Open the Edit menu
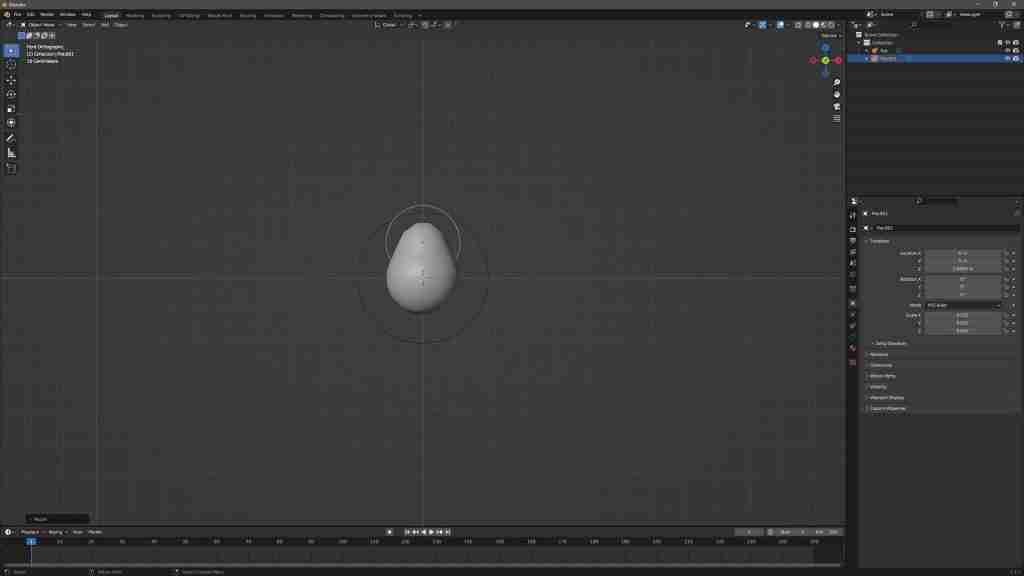The image size is (1024, 576). [30, 14]
